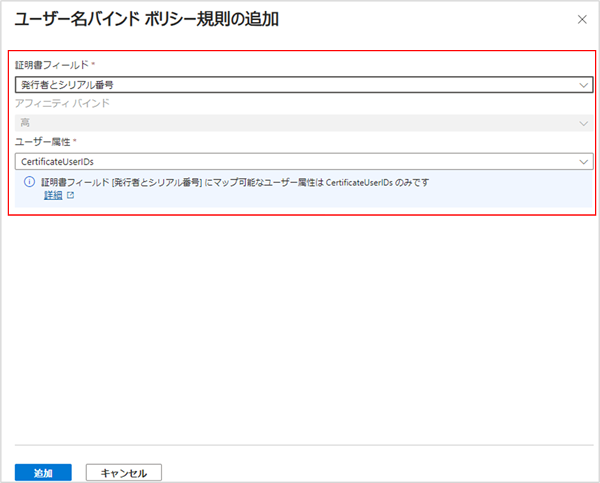600x483 pixels.
Task: Click the info message about CertificateUserIDs mapping
Action: tap(240, 183)
